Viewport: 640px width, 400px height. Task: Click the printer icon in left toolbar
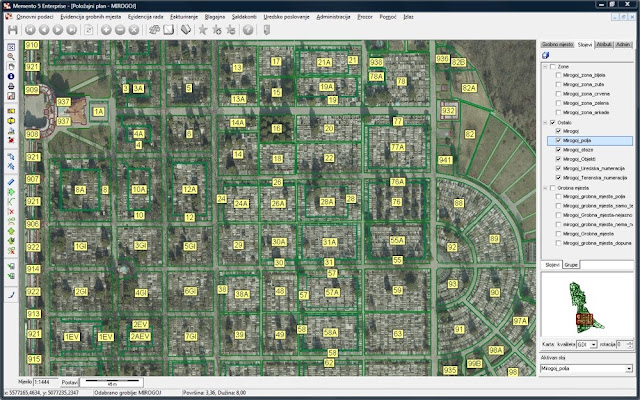[11, 86]
